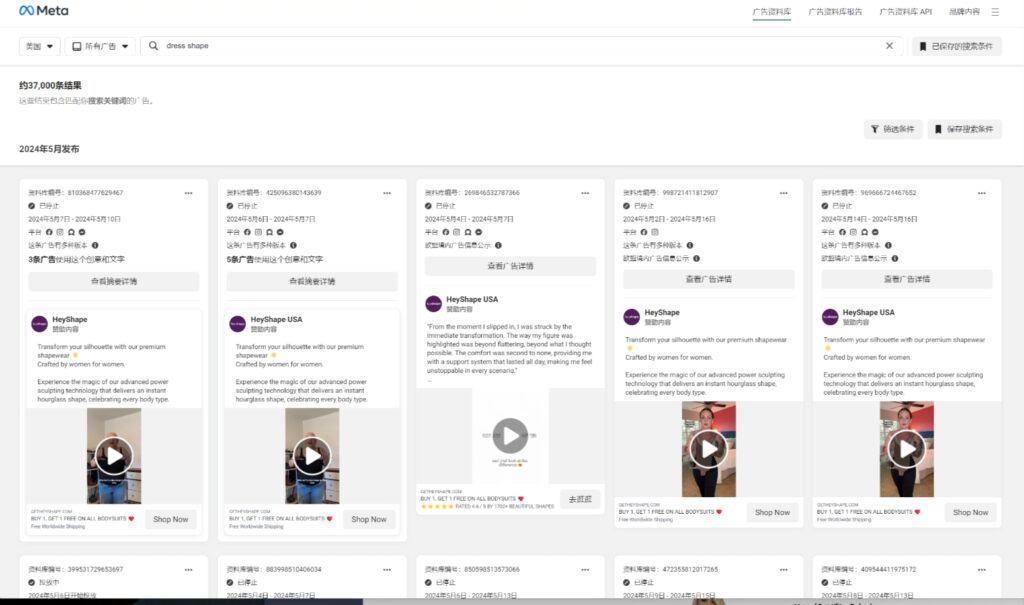Image resolution: width=1024 pixels, height=605 pixels.
Task: Open 已保存的搜索条件 saved searches
Action: click(956, 46)
